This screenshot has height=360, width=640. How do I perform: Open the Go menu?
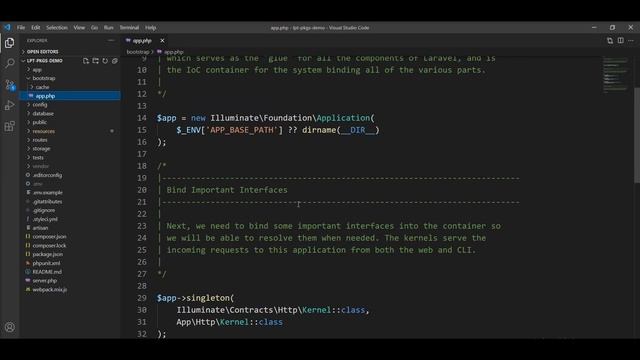point(94,28)
